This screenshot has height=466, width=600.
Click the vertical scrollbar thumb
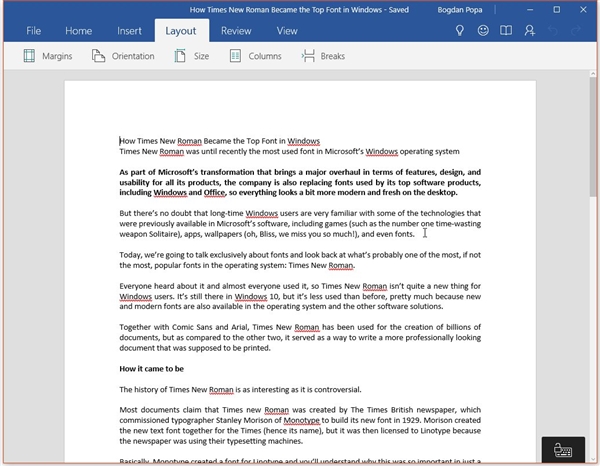[x=593, y=136]
